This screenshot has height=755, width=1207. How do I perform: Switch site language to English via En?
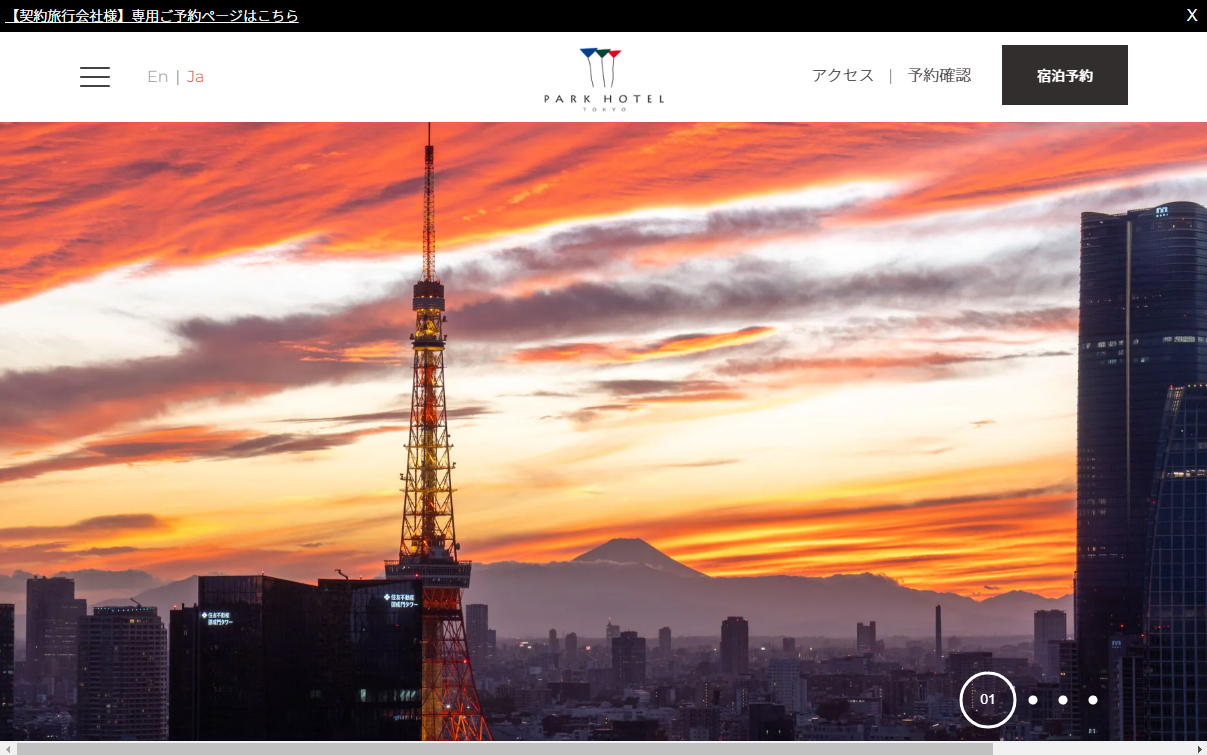point(157,76)
